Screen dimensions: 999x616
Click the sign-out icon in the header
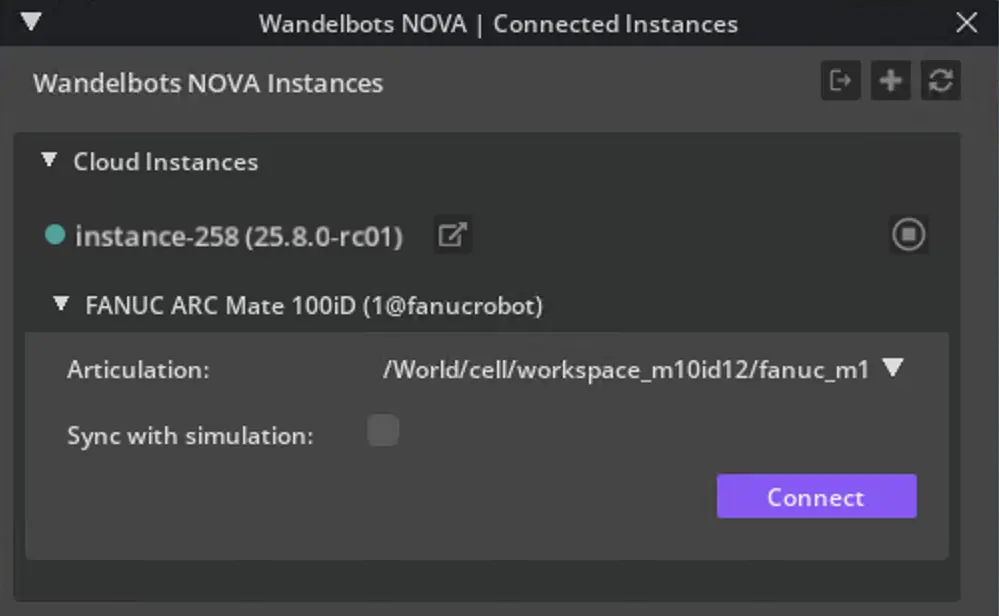click(x=840, y=81)
